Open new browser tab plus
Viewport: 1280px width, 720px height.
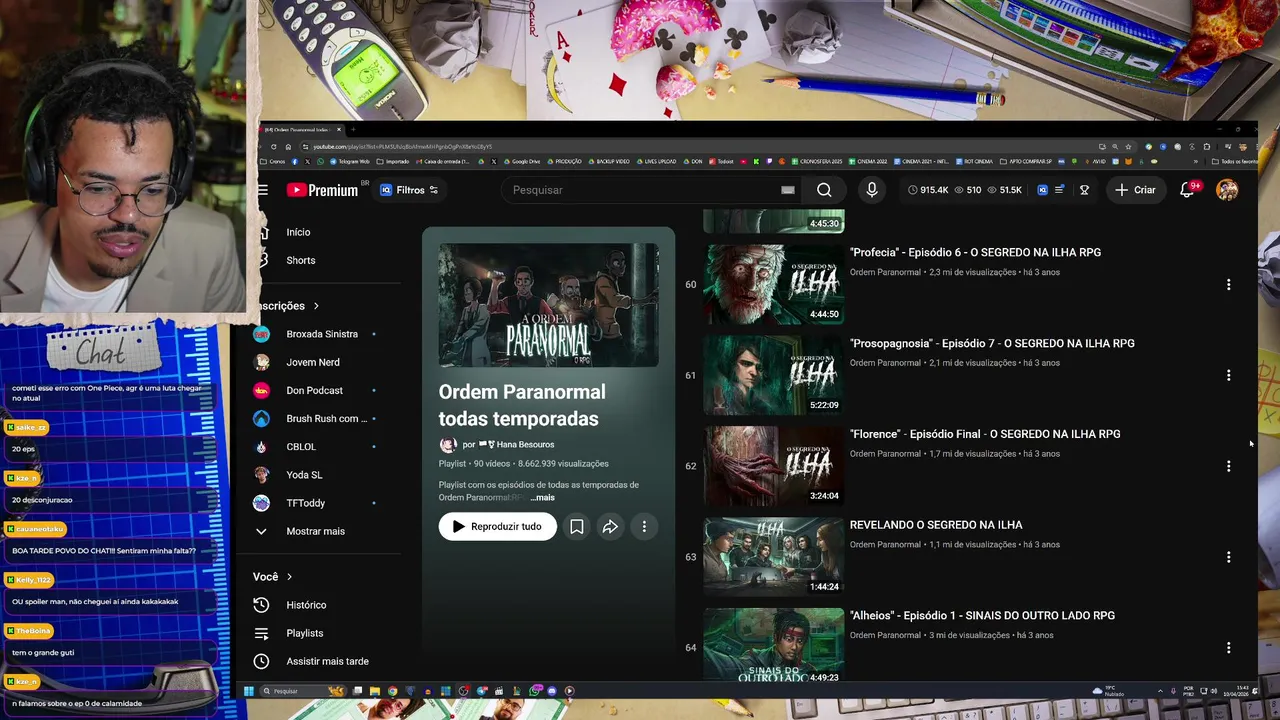pos(353,129)
